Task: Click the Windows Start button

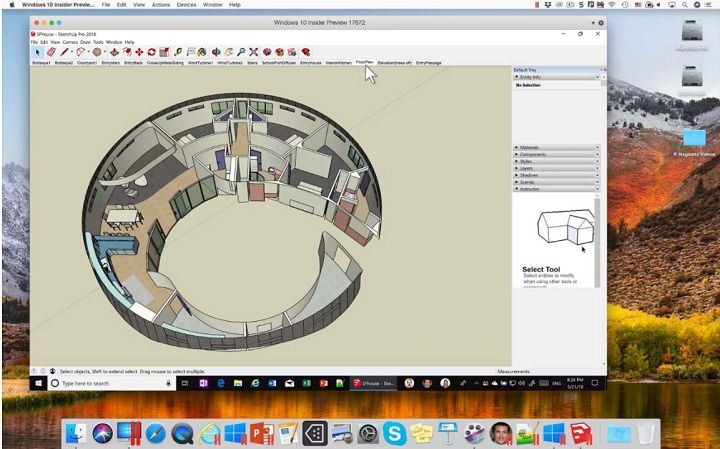Action: [40, 383]
